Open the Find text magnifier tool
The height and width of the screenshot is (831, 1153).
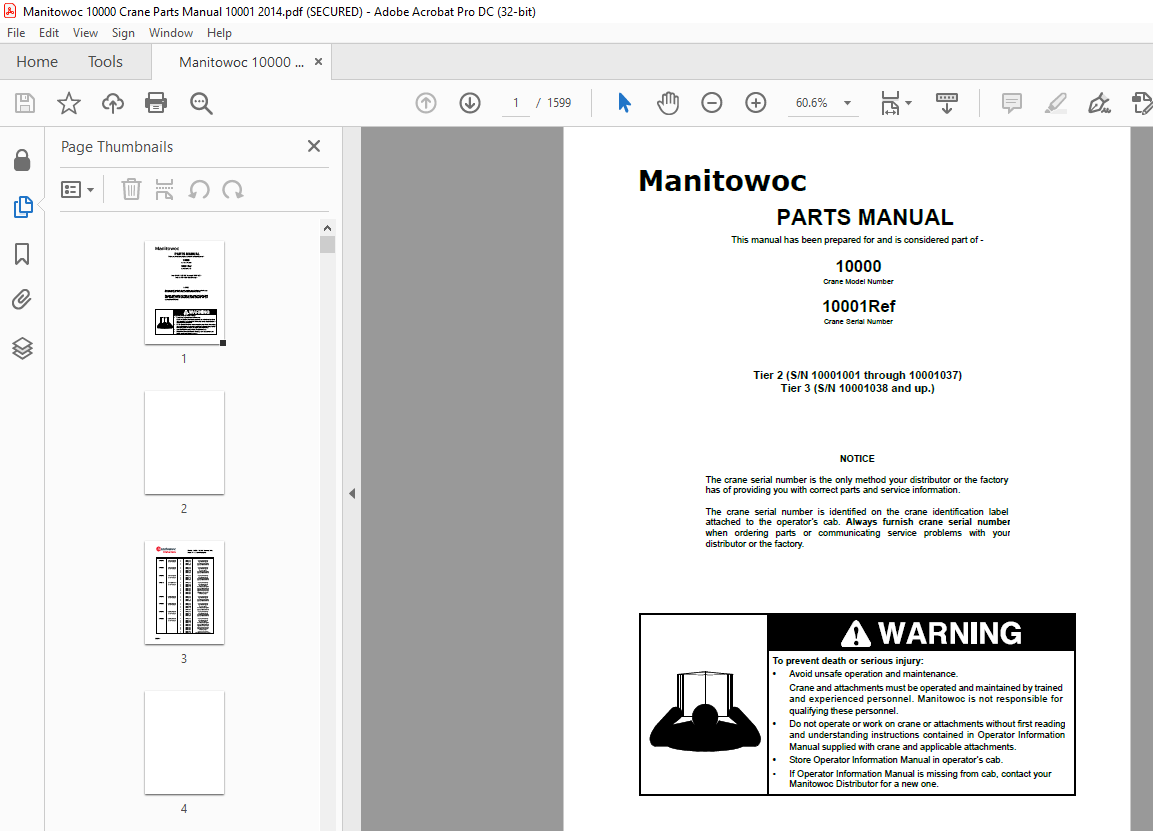[201, 103]
